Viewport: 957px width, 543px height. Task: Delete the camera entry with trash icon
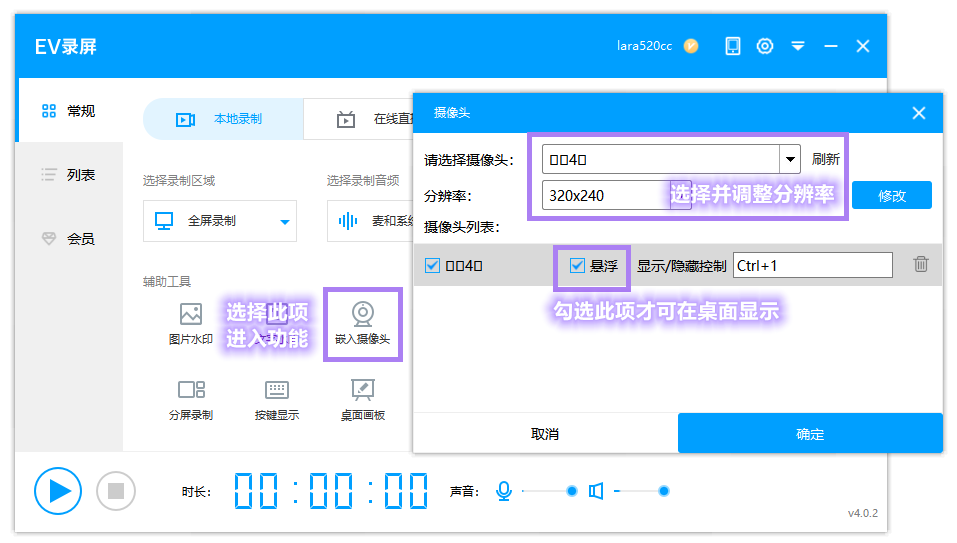click(921, 264)
